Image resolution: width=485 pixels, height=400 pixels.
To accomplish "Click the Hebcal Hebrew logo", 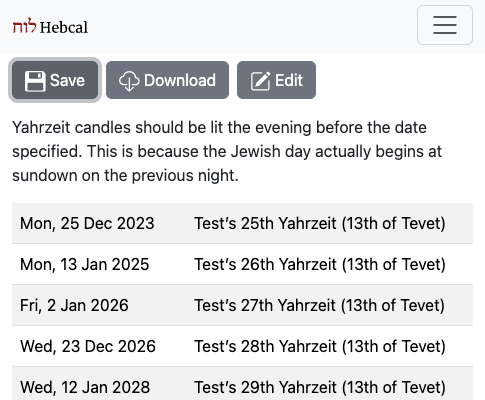I will [x=24, y=26].
